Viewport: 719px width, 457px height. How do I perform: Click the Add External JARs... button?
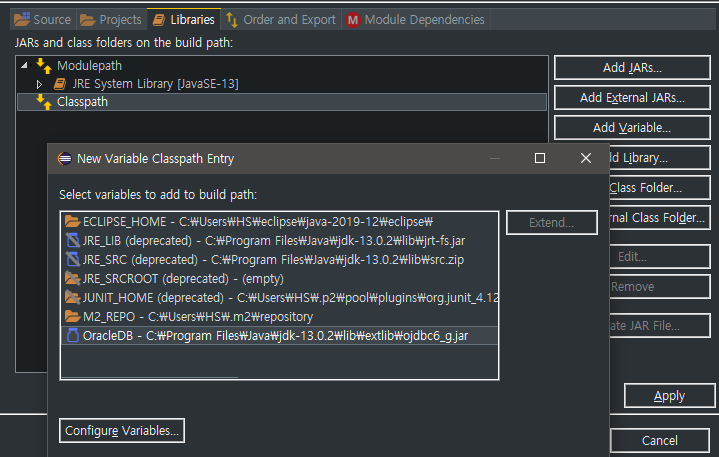pos(632,98)
